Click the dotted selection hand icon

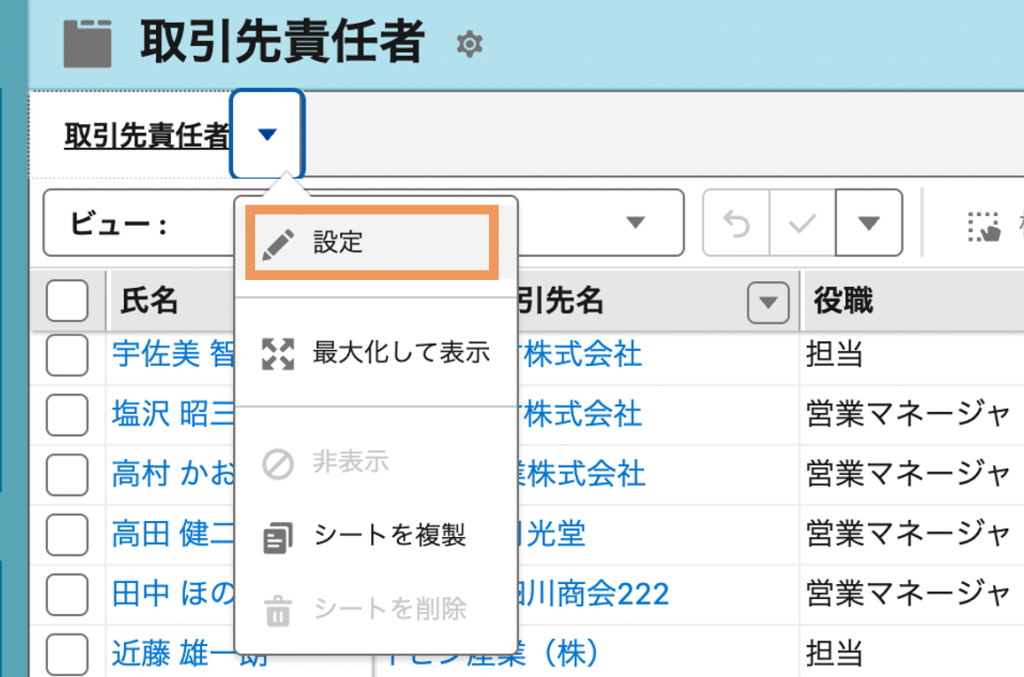click(x=984, y=227)
